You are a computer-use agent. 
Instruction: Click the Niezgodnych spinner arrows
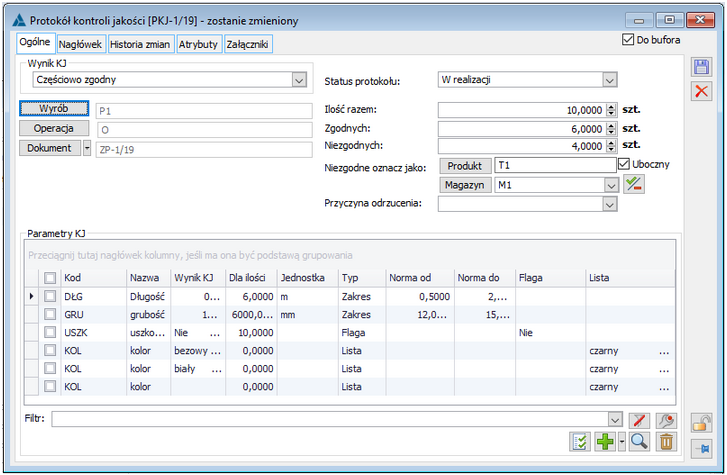coord(611,146)
